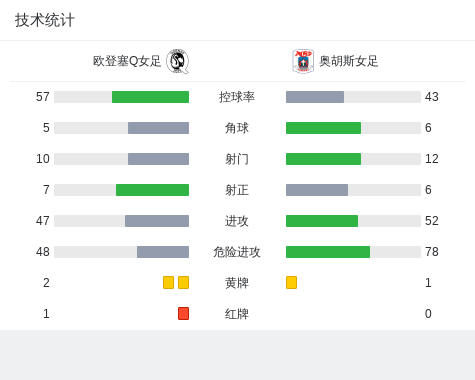Viewport: 475px width, 380px height.
Task: Open the 欧登塞Q女足 team name link
Action: pyautogui.click(x=127, y=61)
